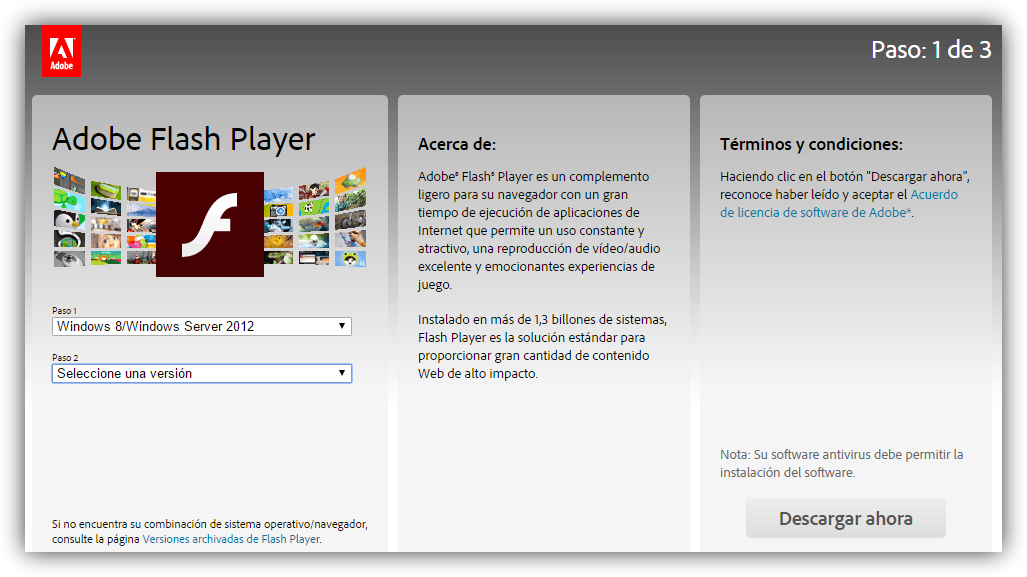The height and width of the screenshot is (577, 1027).
Task: Click the large Flash Player 'f' logo
Action: pyautogui.click(x=209, y=222)
